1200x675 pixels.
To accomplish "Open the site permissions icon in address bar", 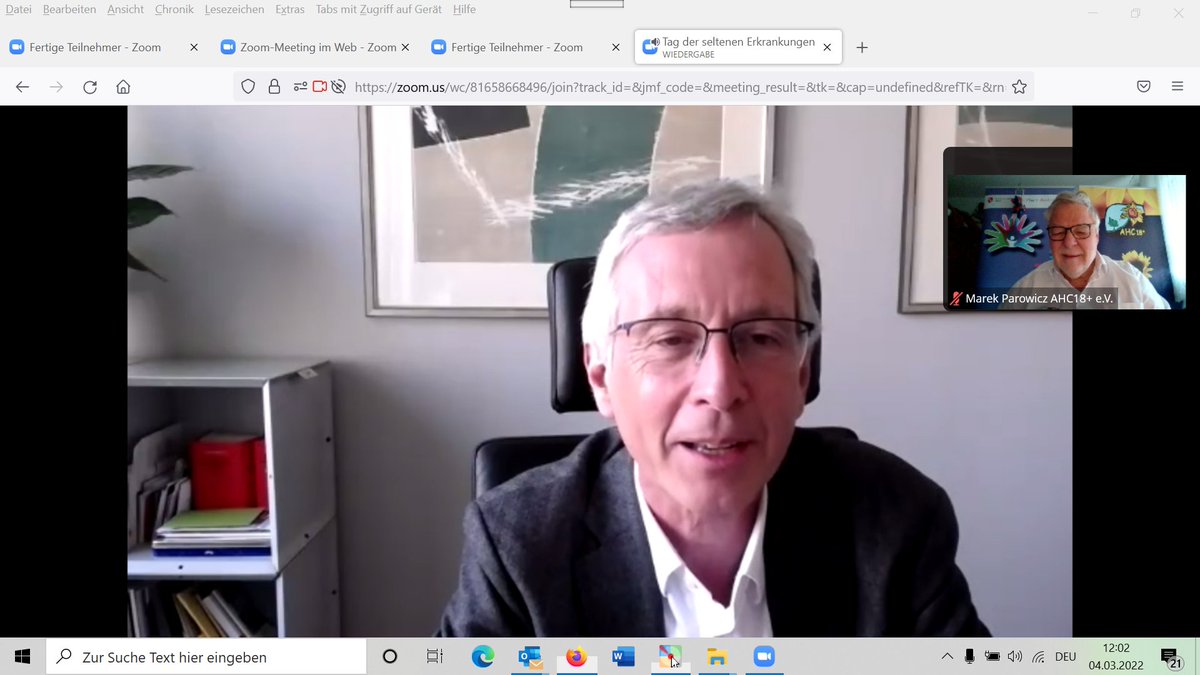I will (300, 87).
